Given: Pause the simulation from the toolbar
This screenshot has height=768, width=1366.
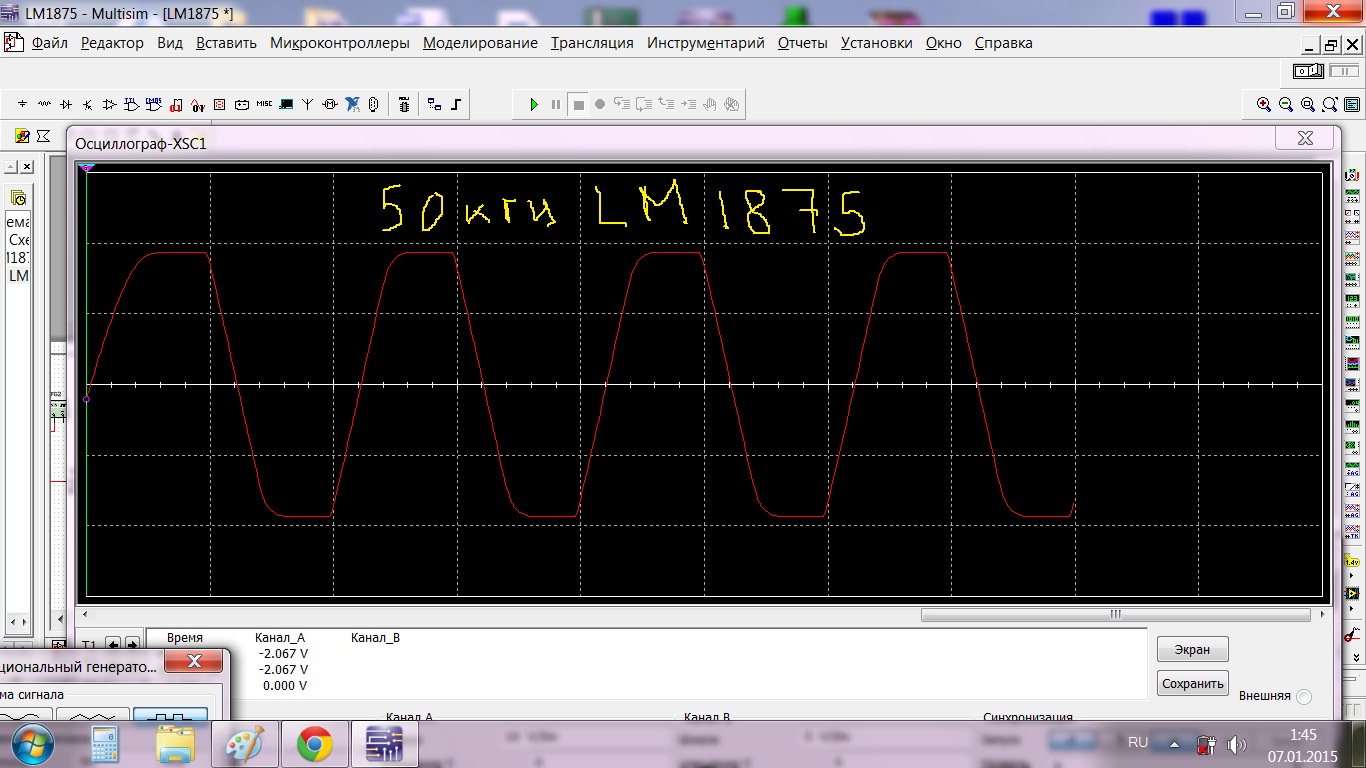Looking at the screenshot, I should 556,104.
